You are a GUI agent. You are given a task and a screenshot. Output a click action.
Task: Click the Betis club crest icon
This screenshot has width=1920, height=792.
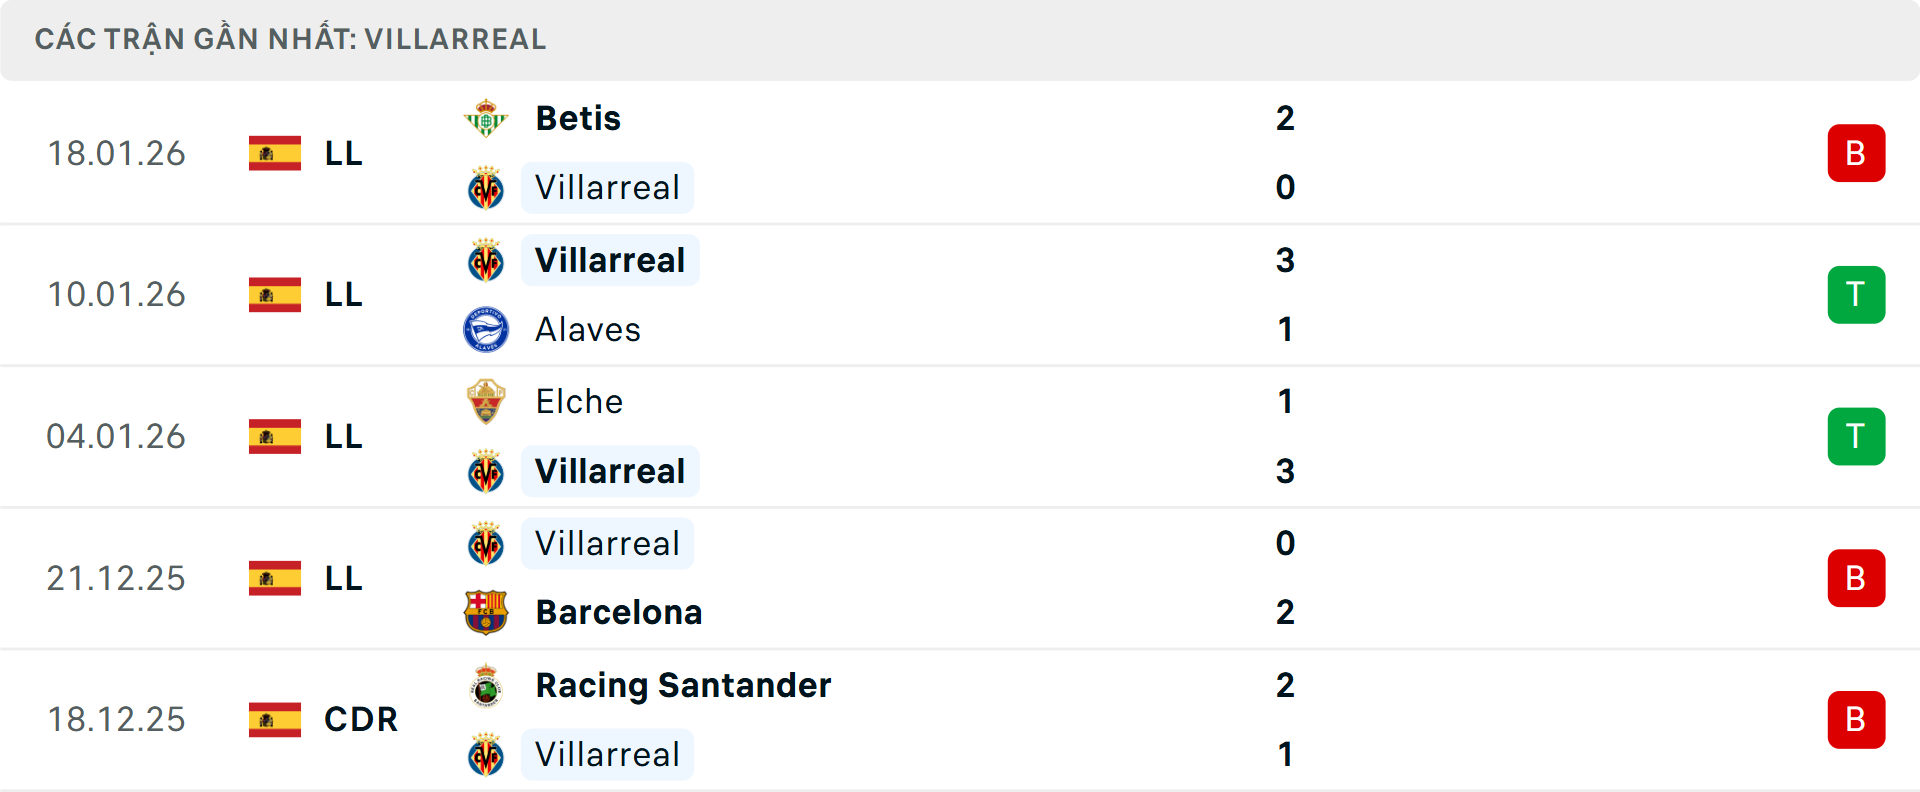tap(486, 119)
